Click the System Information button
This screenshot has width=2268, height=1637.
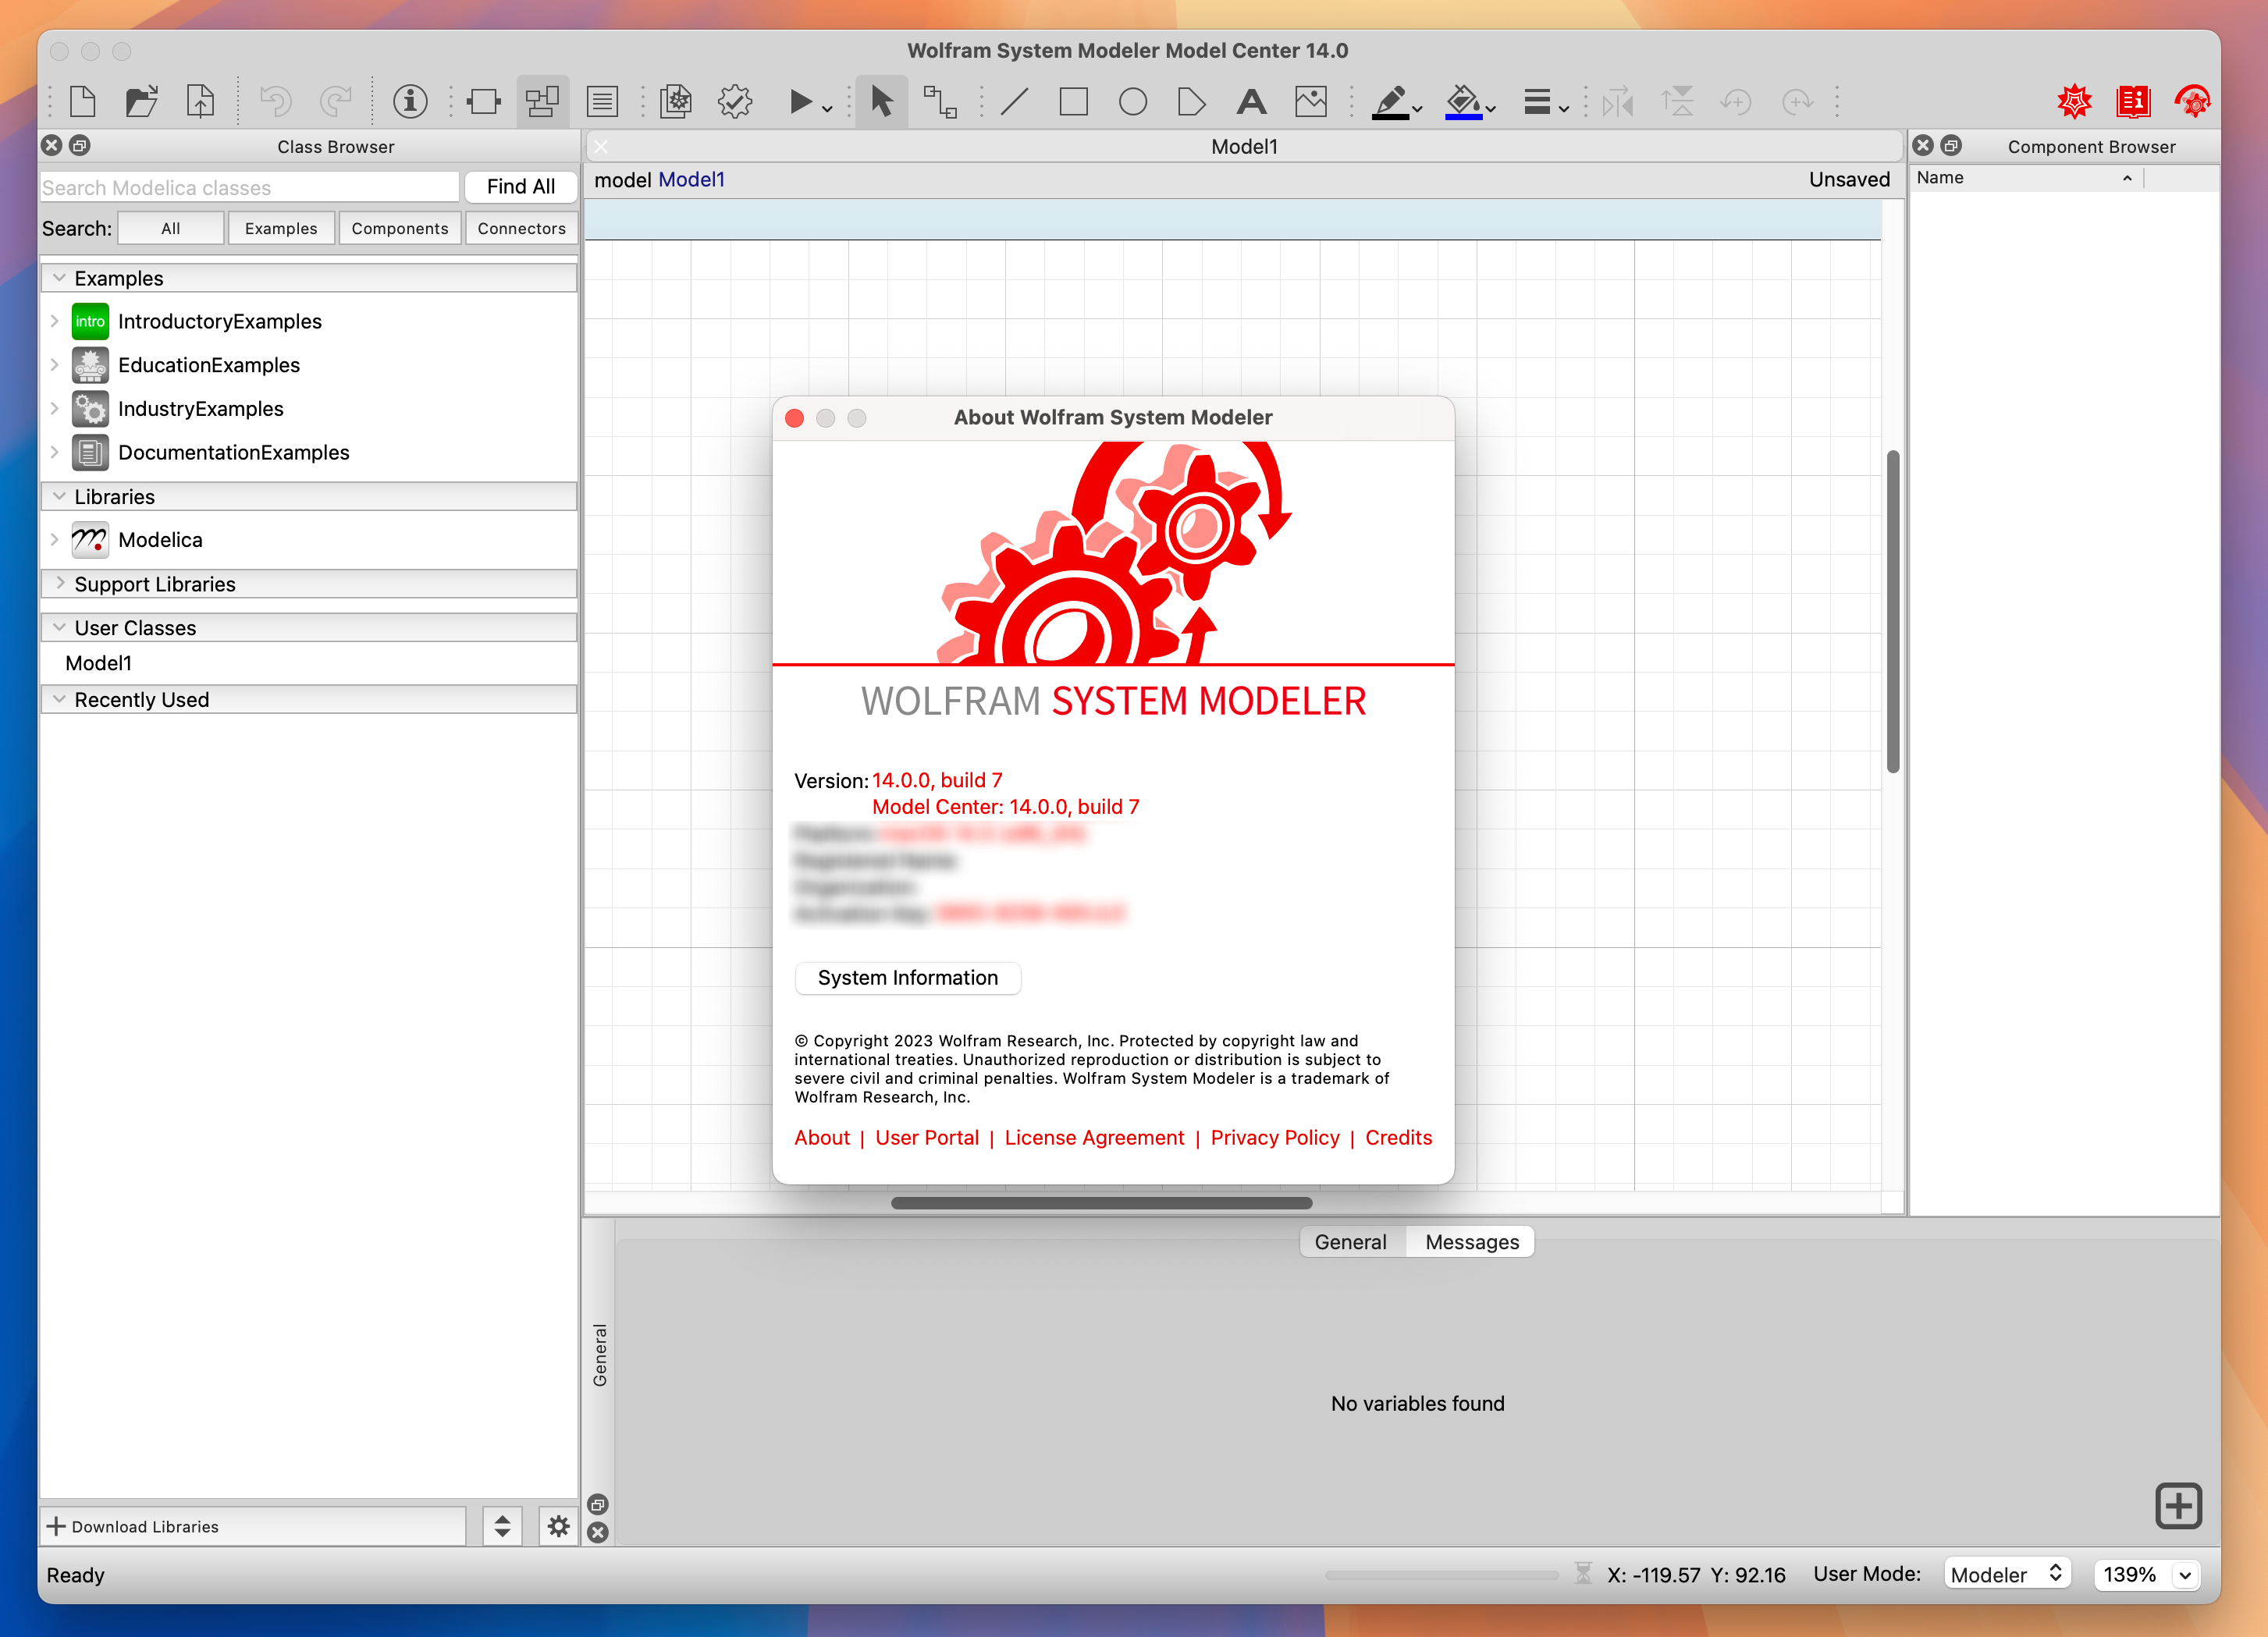(x=907, y=977)
